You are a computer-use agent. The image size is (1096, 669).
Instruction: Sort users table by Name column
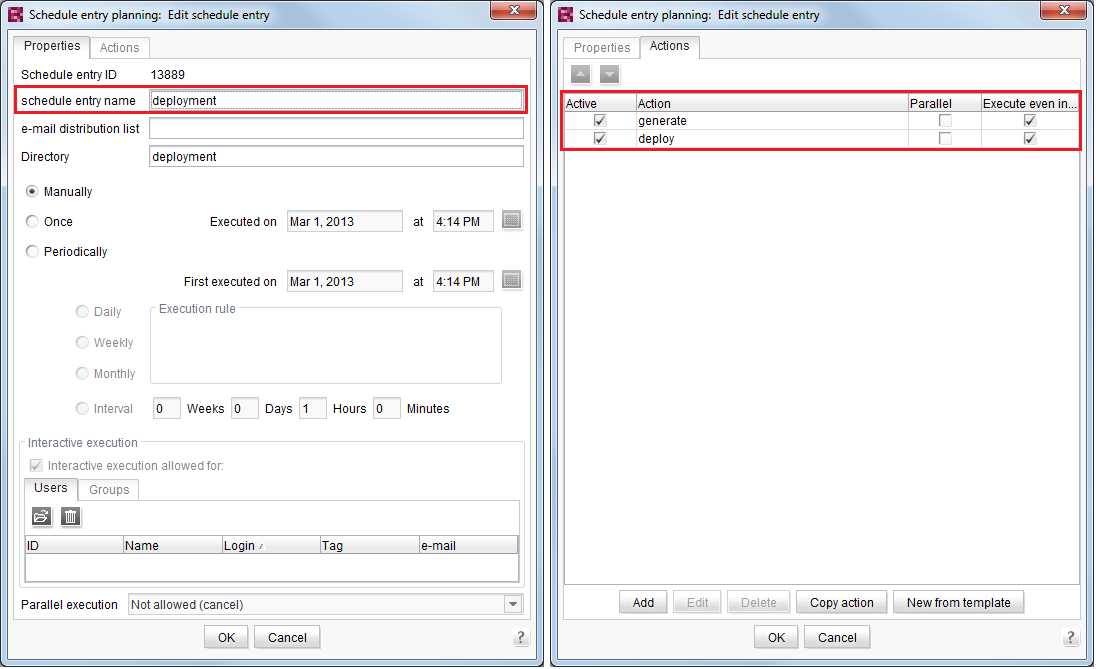[172, 545]
